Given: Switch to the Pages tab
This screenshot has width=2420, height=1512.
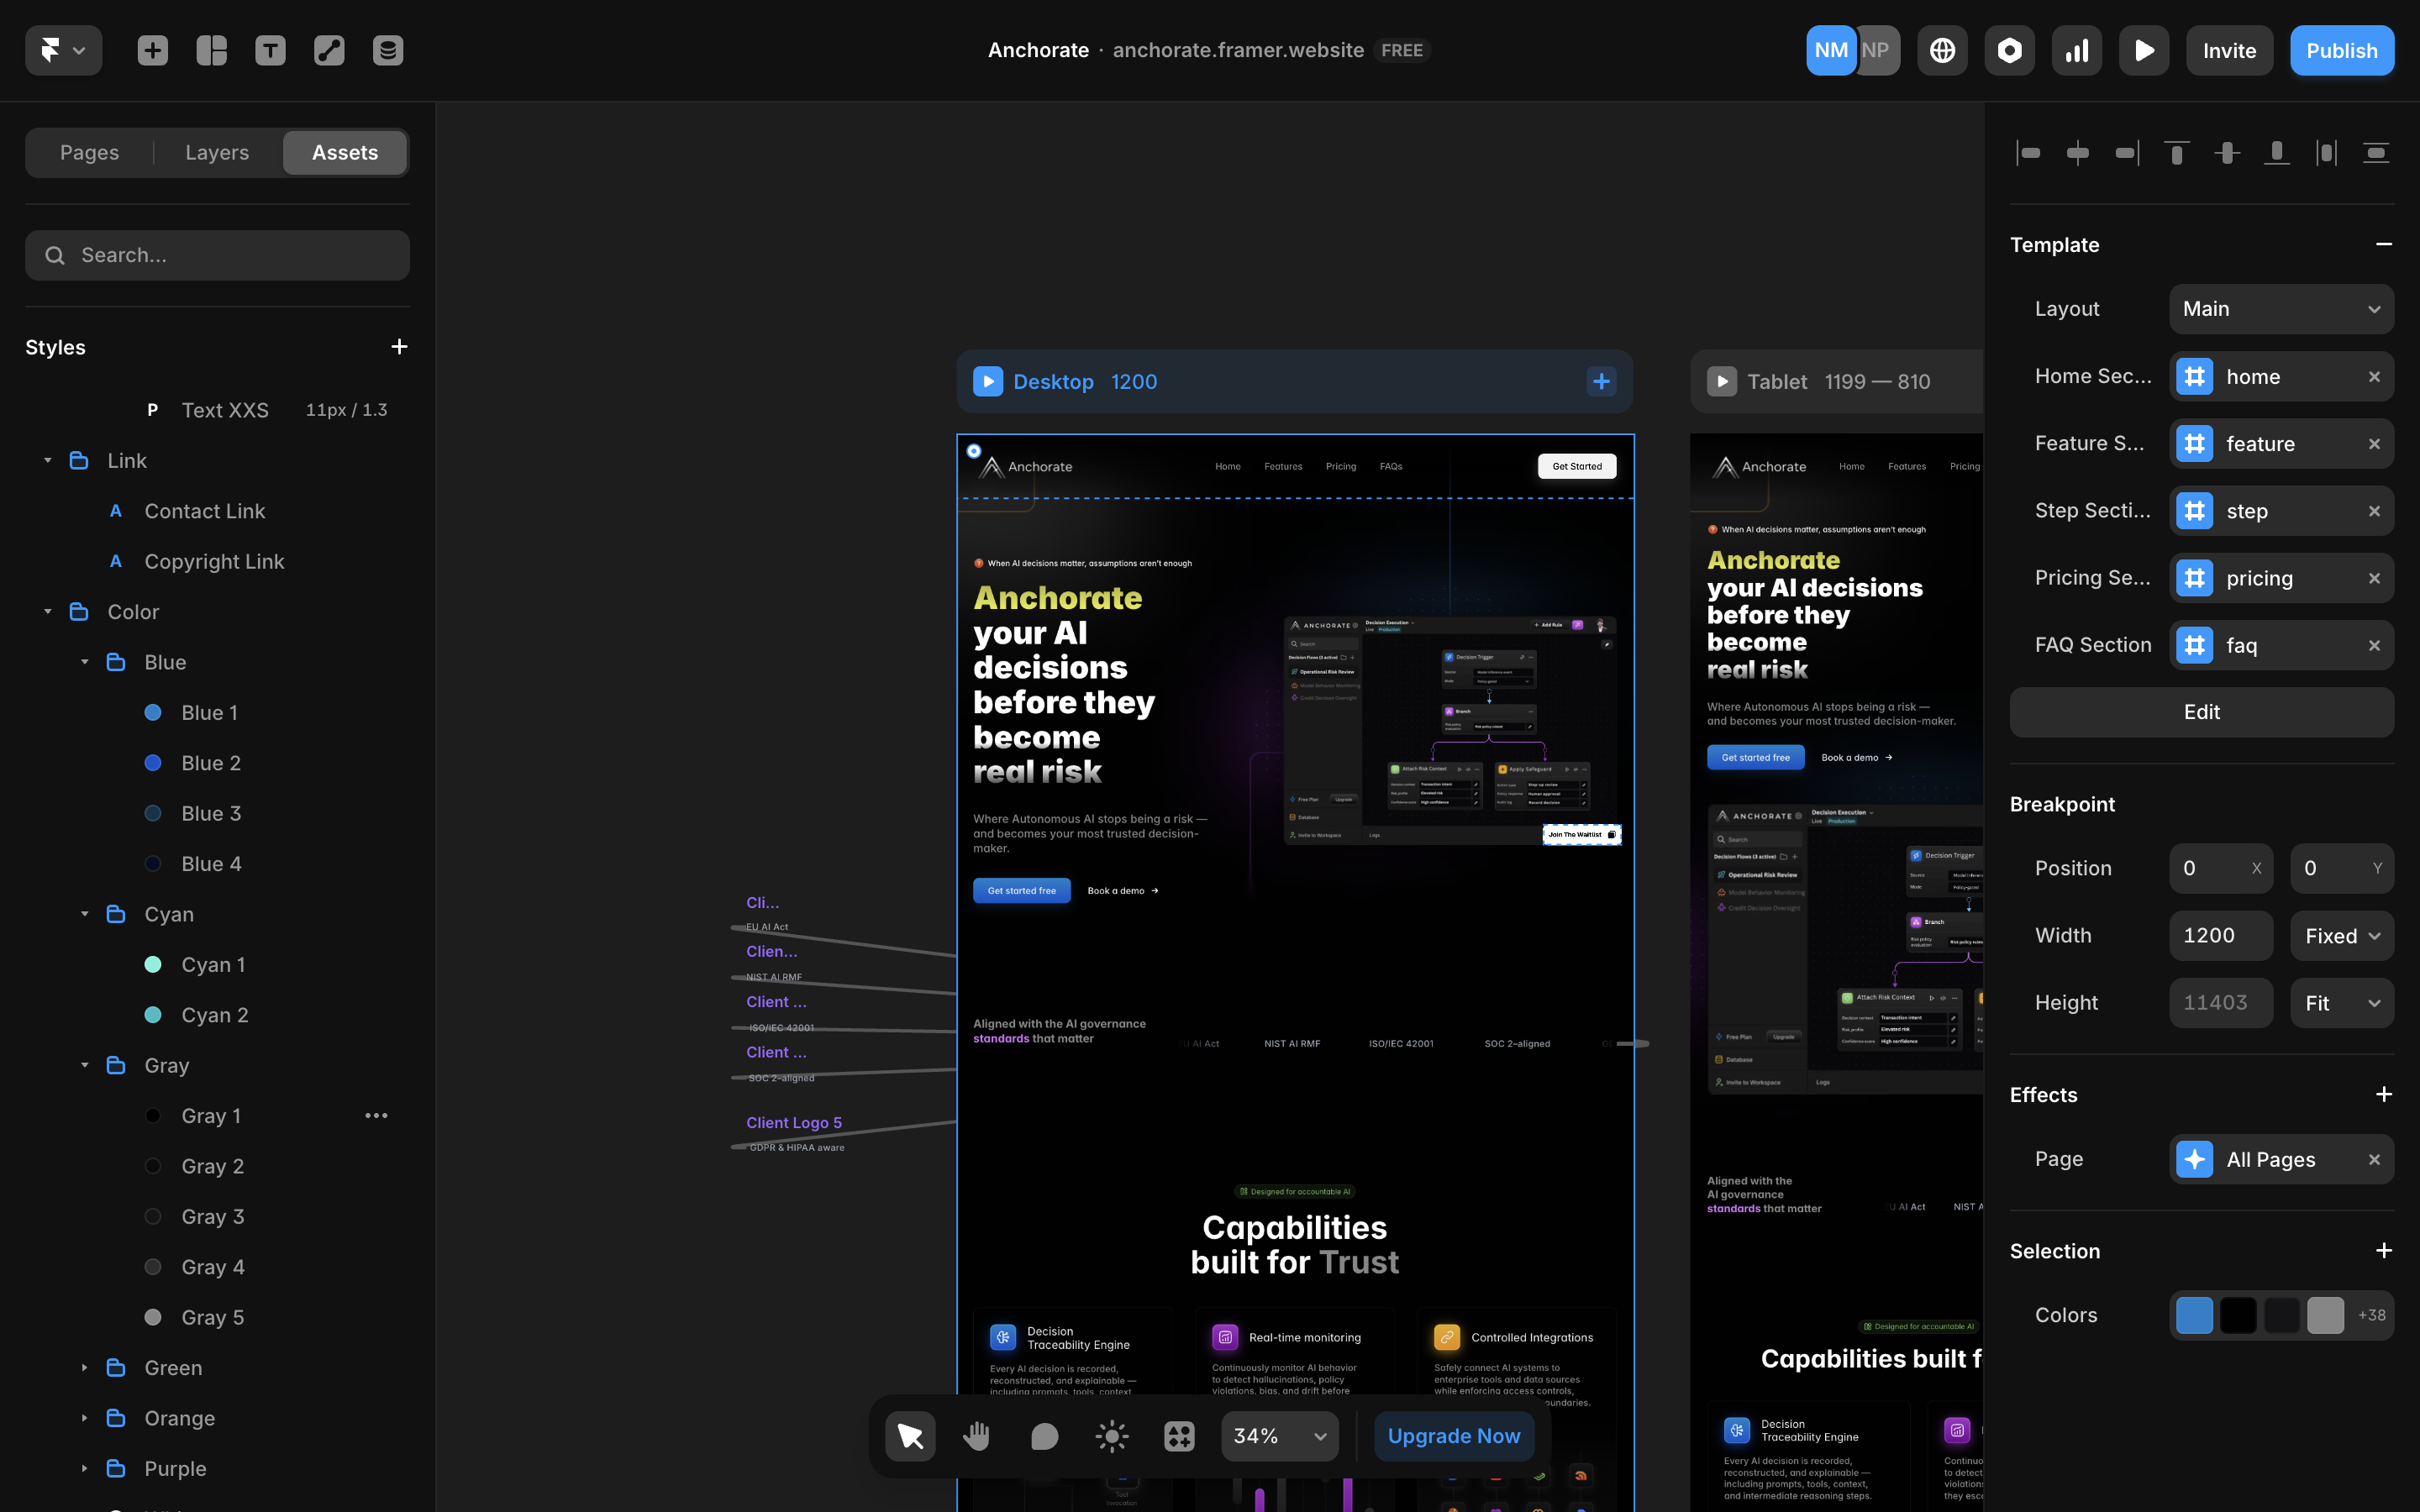Looking at the screenshot, I should (x=89, y=152).
